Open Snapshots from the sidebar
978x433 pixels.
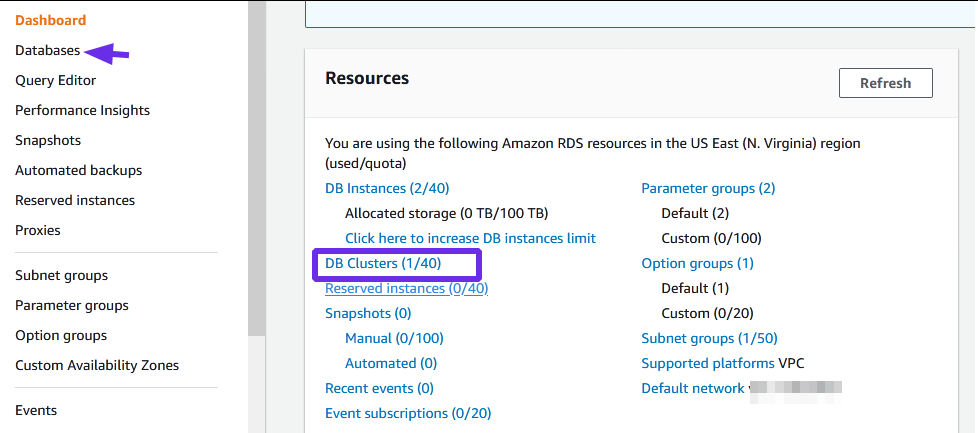coord(48,140)
